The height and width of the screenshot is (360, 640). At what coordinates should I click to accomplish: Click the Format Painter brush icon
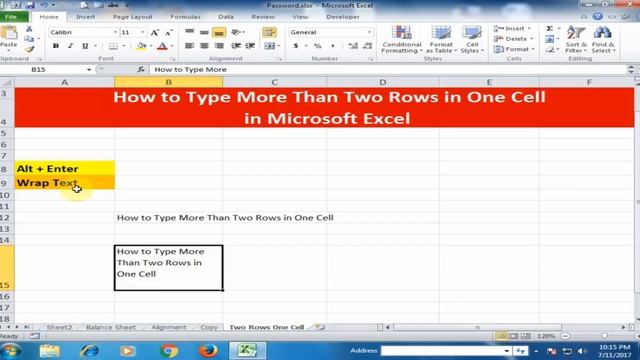pyautogui.click(x=29, y=49)
